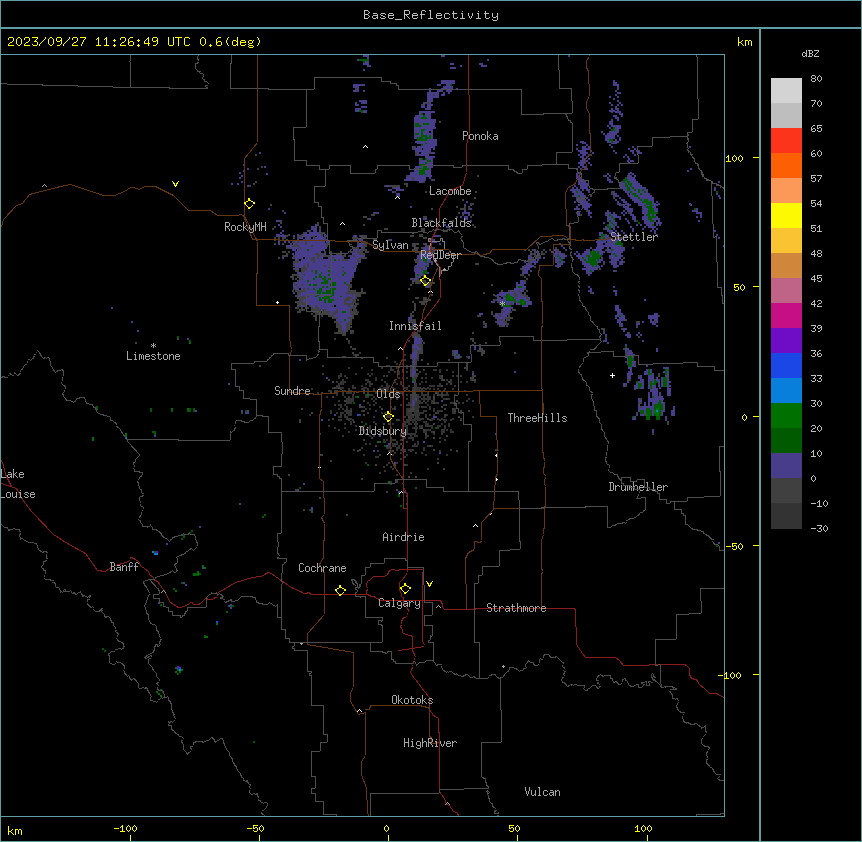Screen dimensions: 862x842
Task: Select the yellow 54-51 dBZ legend swatch
Action: 786,216
